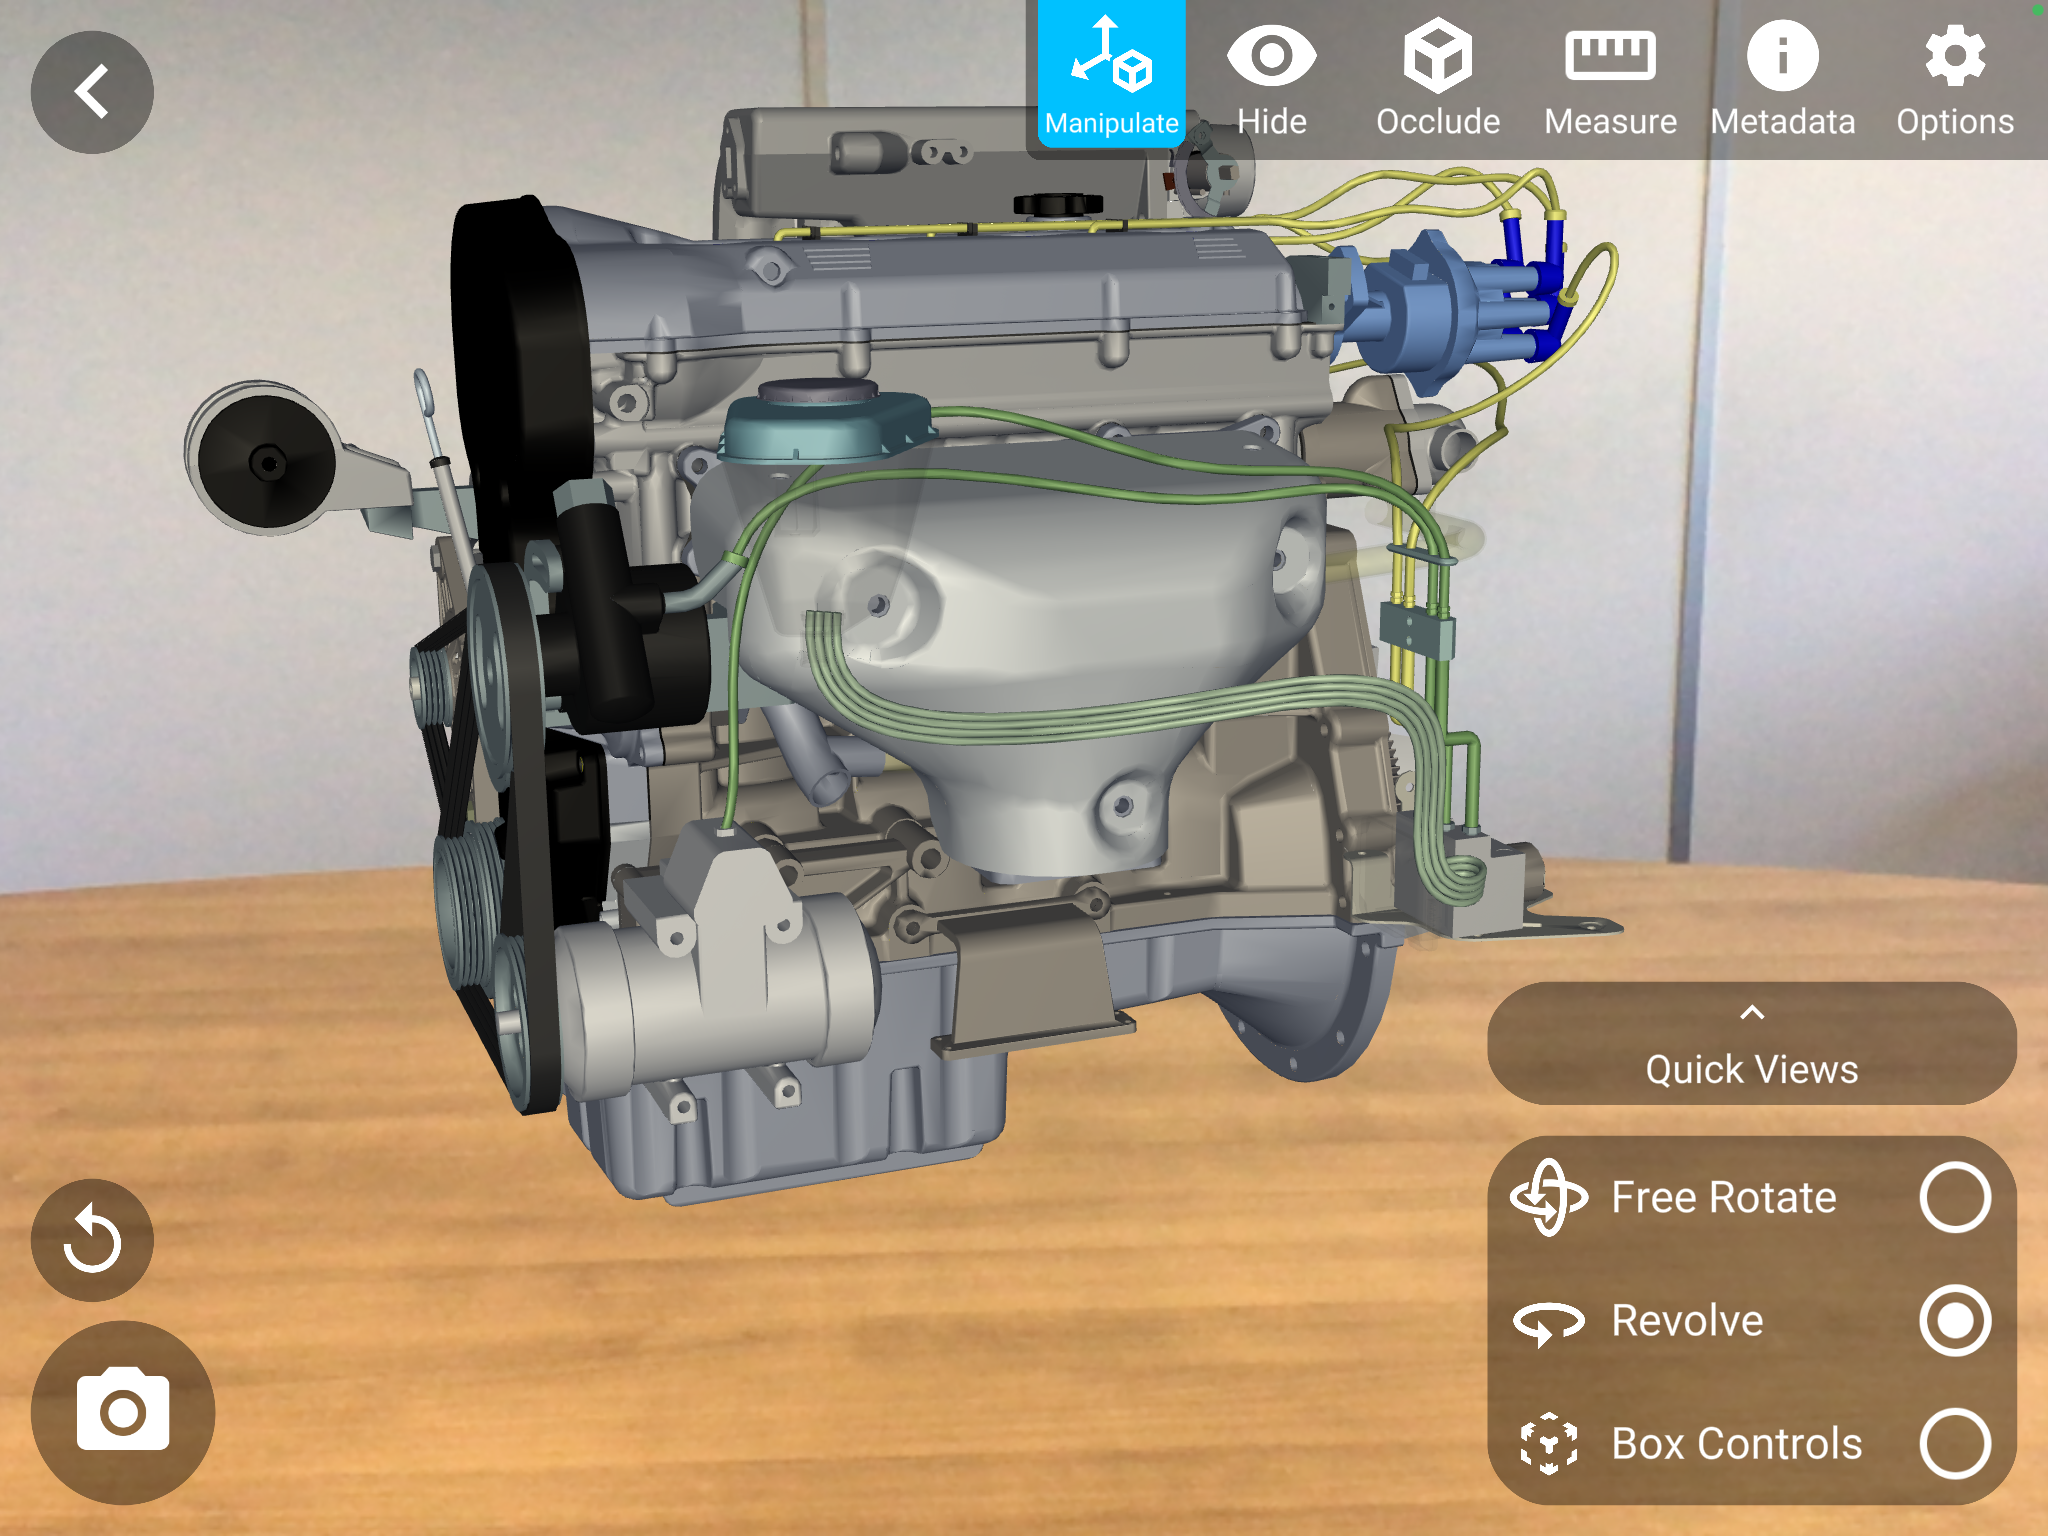The height and width of the screenshot is (1536, 2048).
Task: Tap the back arrow button
Action: point(92,92)
